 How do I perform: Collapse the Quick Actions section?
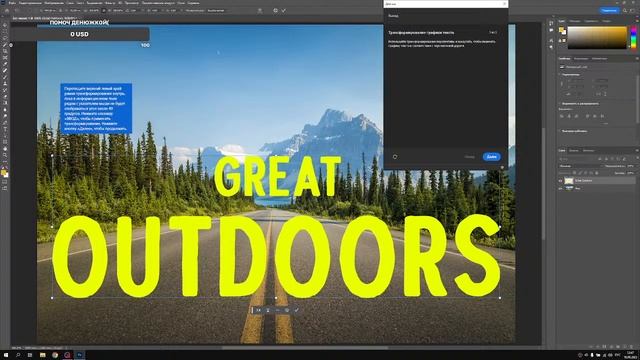point(560,131)
